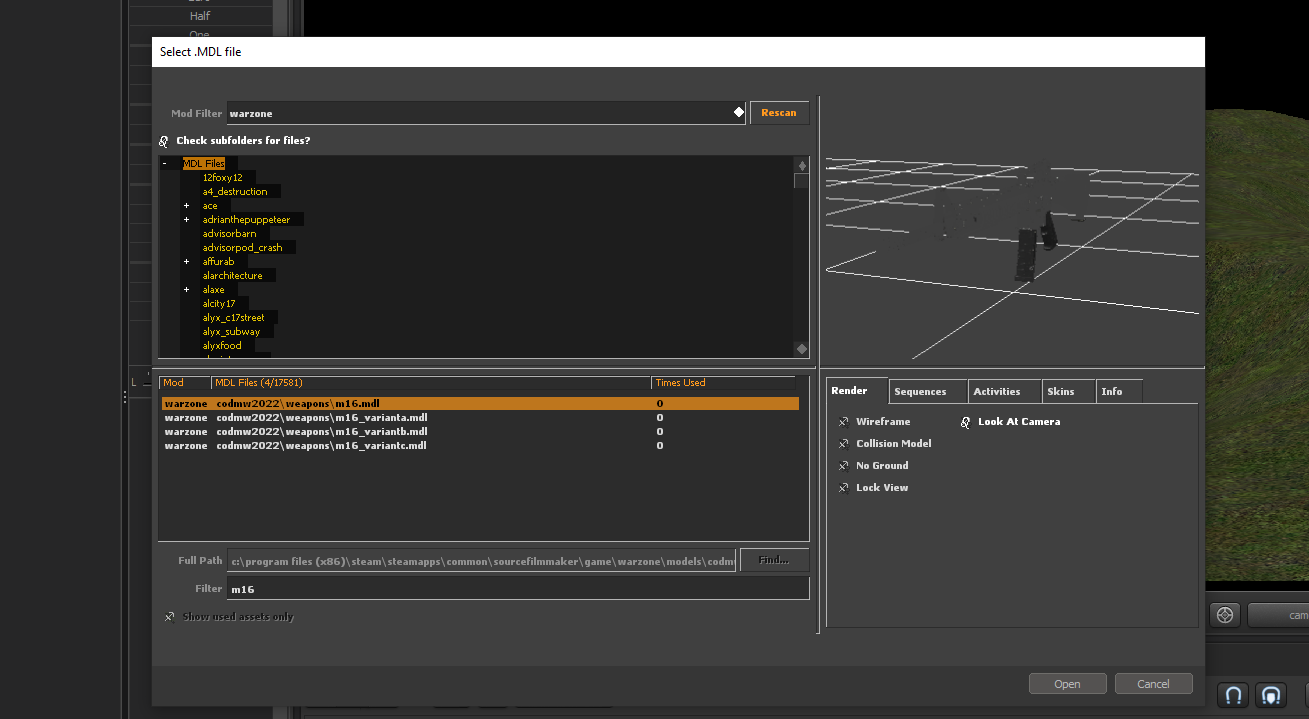Select the advisorbarn folder
The height and width of the screenshot is (719, 1309).
[229, 233]
